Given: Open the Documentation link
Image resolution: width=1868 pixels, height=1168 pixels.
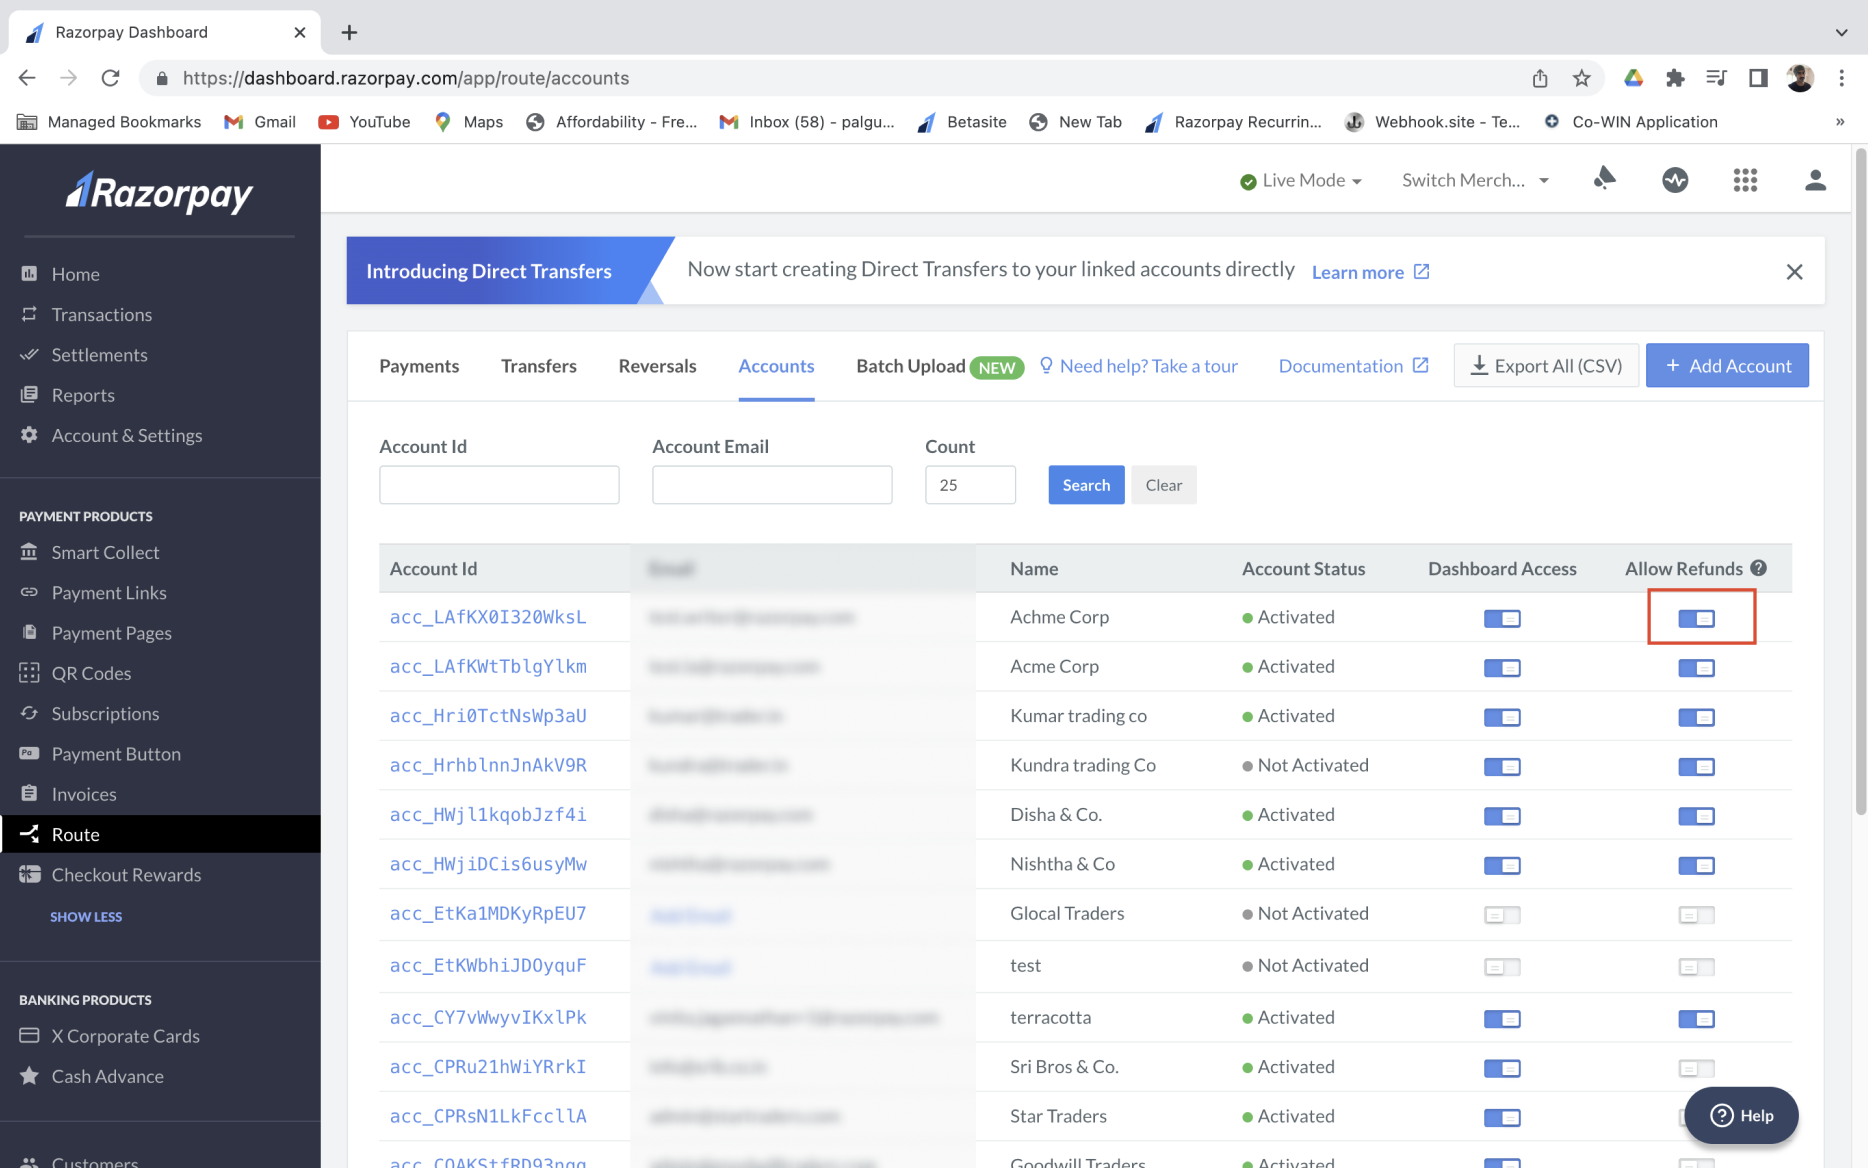Looking at the screenshot, I should coord(1353,366).
